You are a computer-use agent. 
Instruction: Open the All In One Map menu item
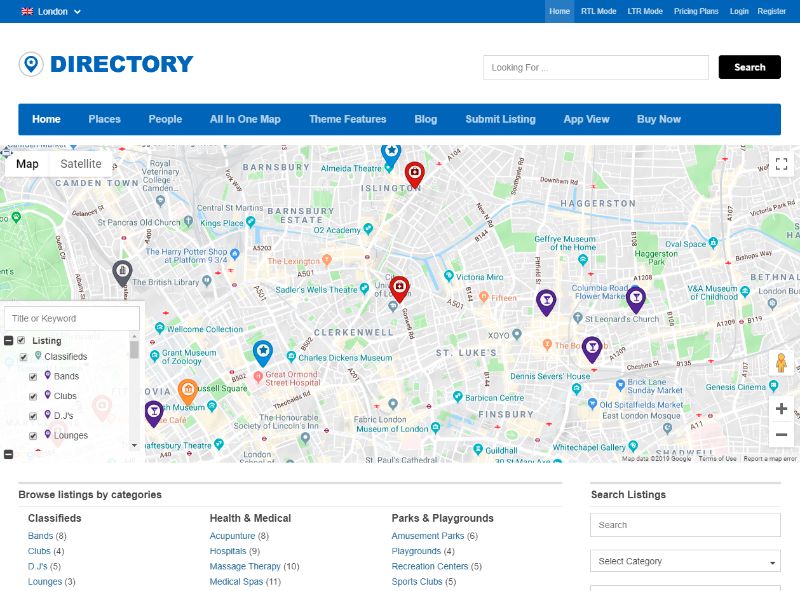[245, 119]
